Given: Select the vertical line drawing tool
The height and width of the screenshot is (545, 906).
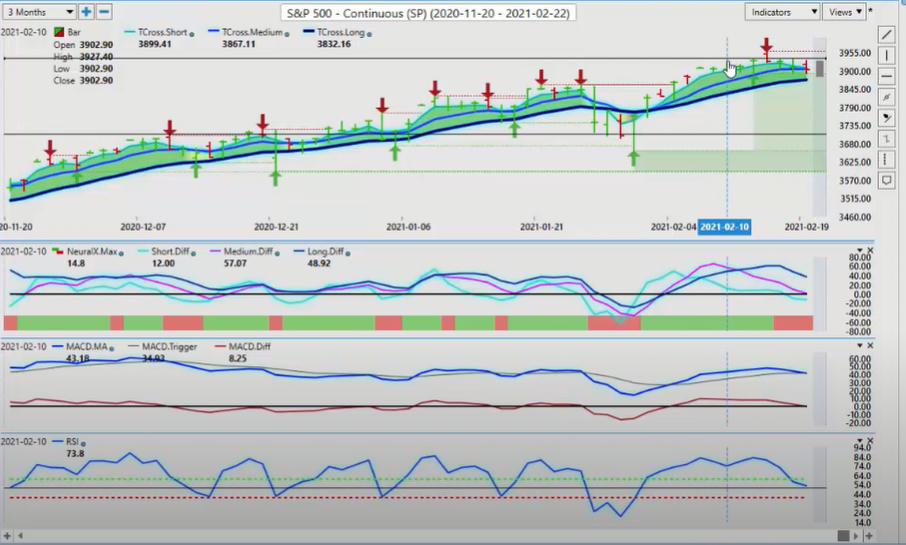Looking at the screenshot, I should click(886, 55).
